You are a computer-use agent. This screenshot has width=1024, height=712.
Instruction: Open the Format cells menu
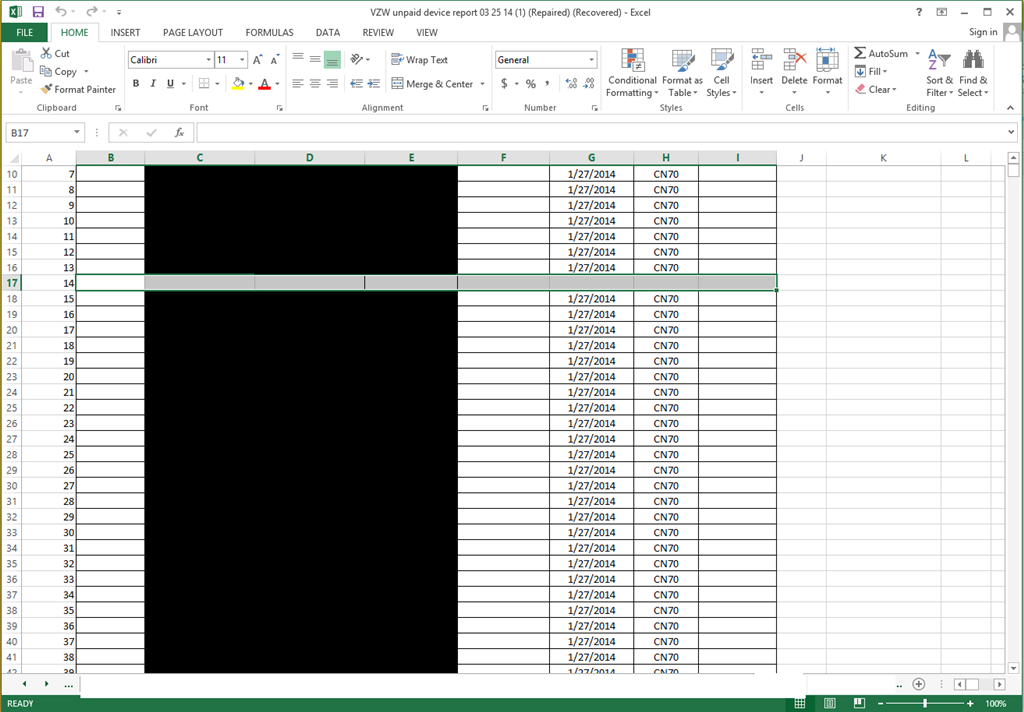click(827, 72)
